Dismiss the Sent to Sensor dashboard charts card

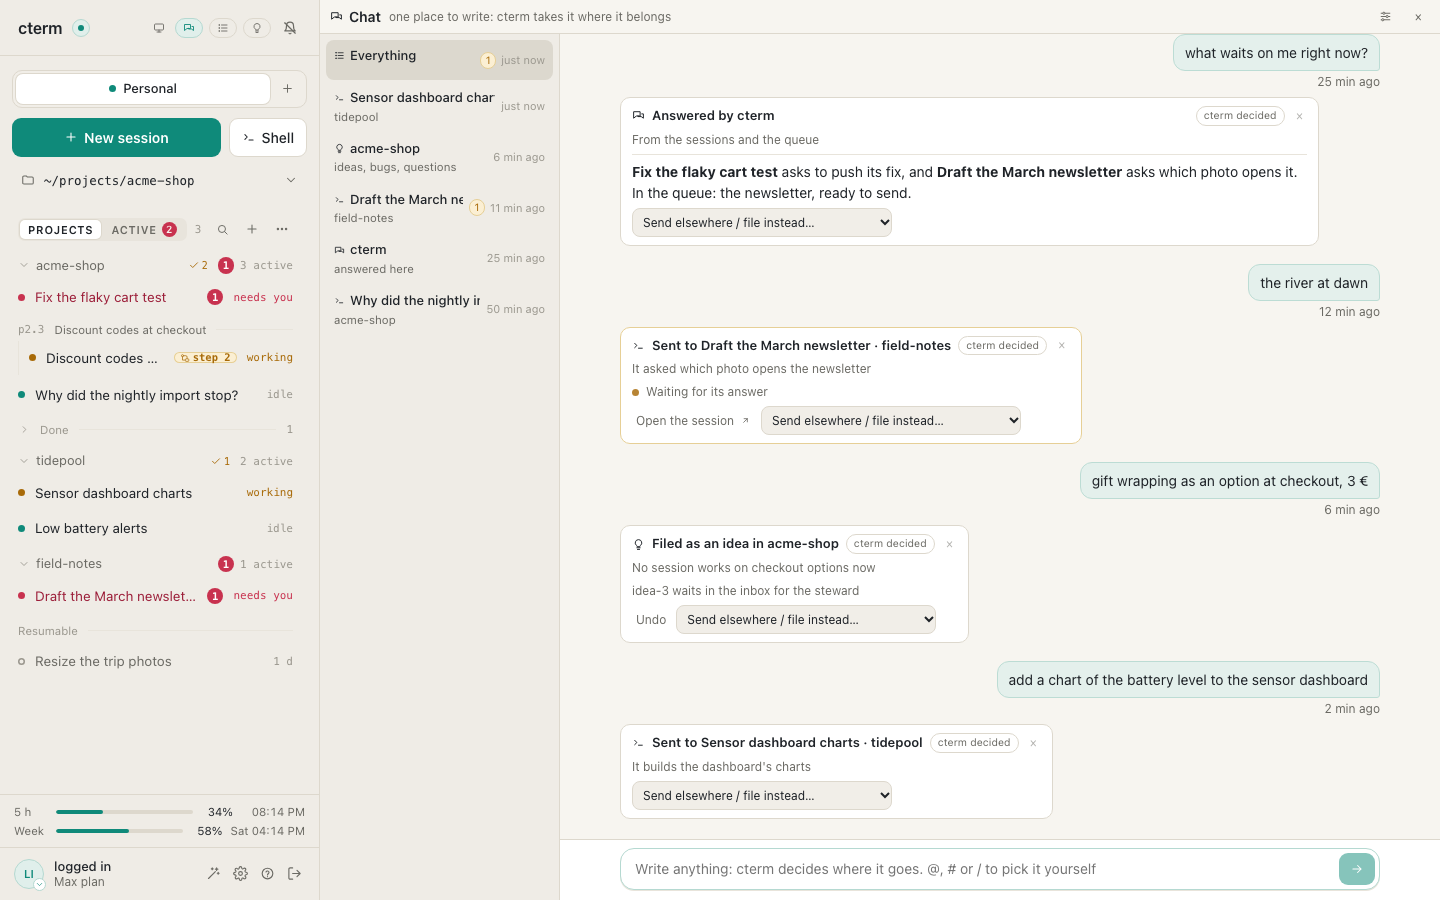(x=1033, y=743)
